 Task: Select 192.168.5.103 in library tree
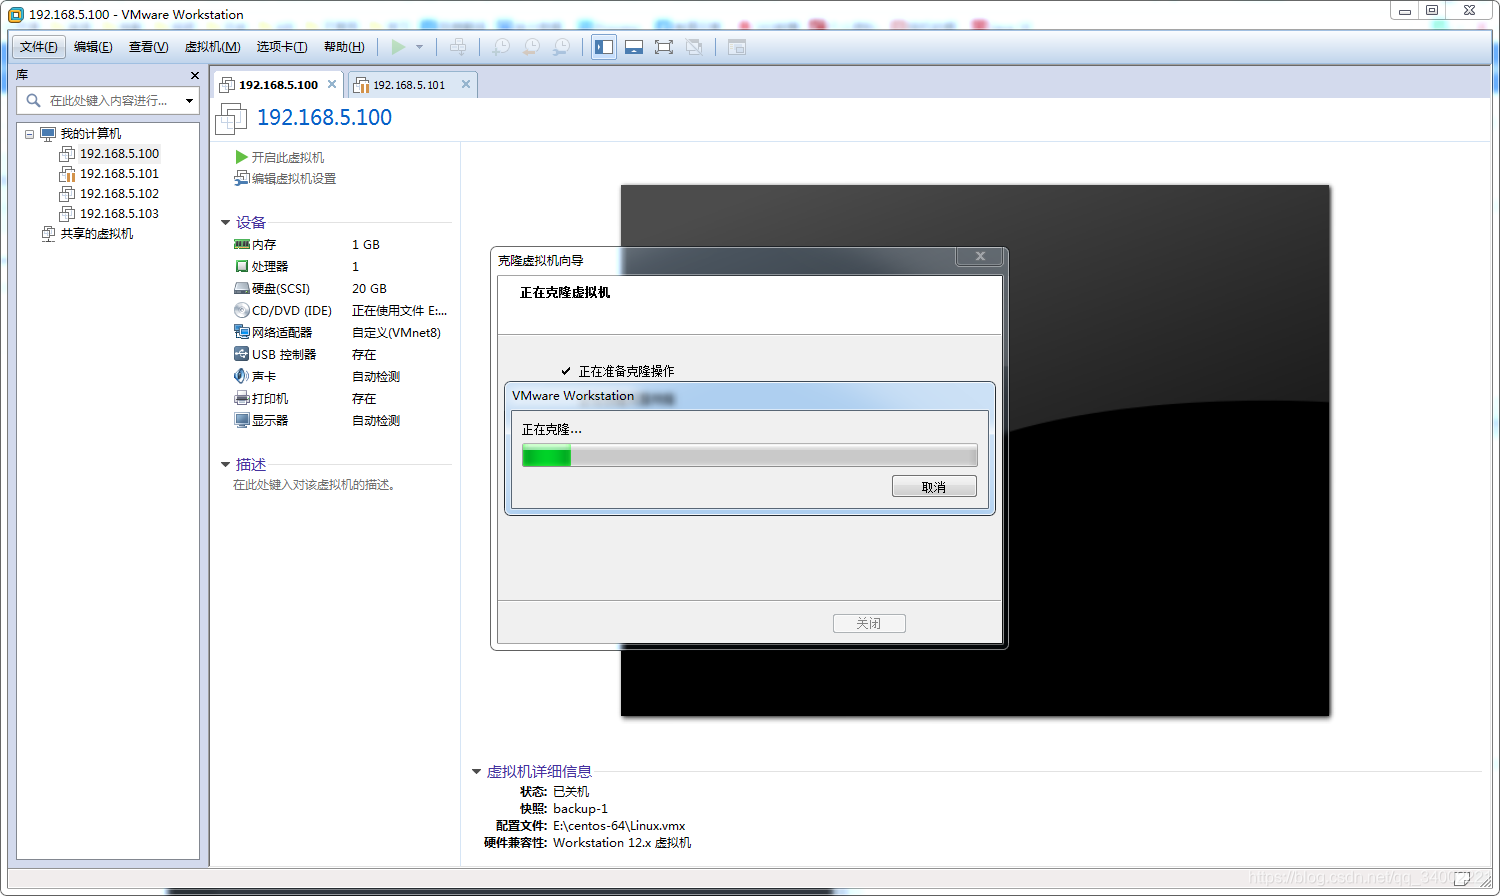click(x=119, y=214)
